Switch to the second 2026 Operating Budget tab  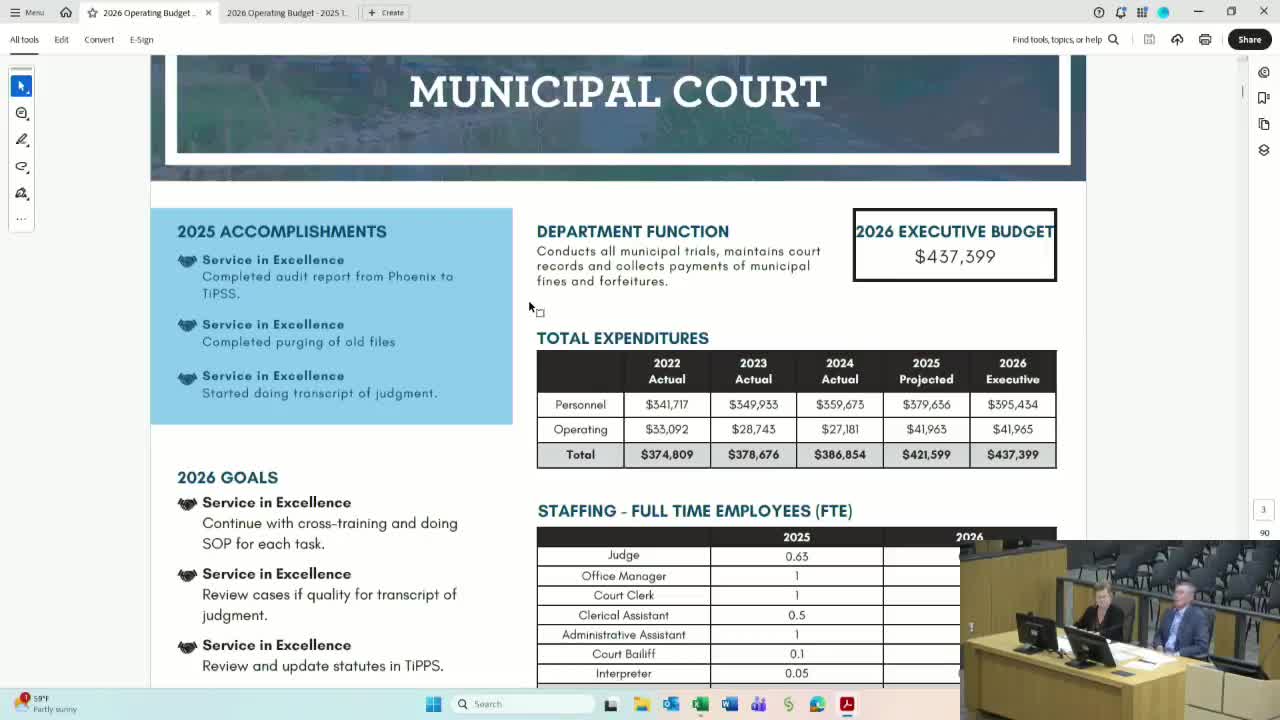(286, 13)
